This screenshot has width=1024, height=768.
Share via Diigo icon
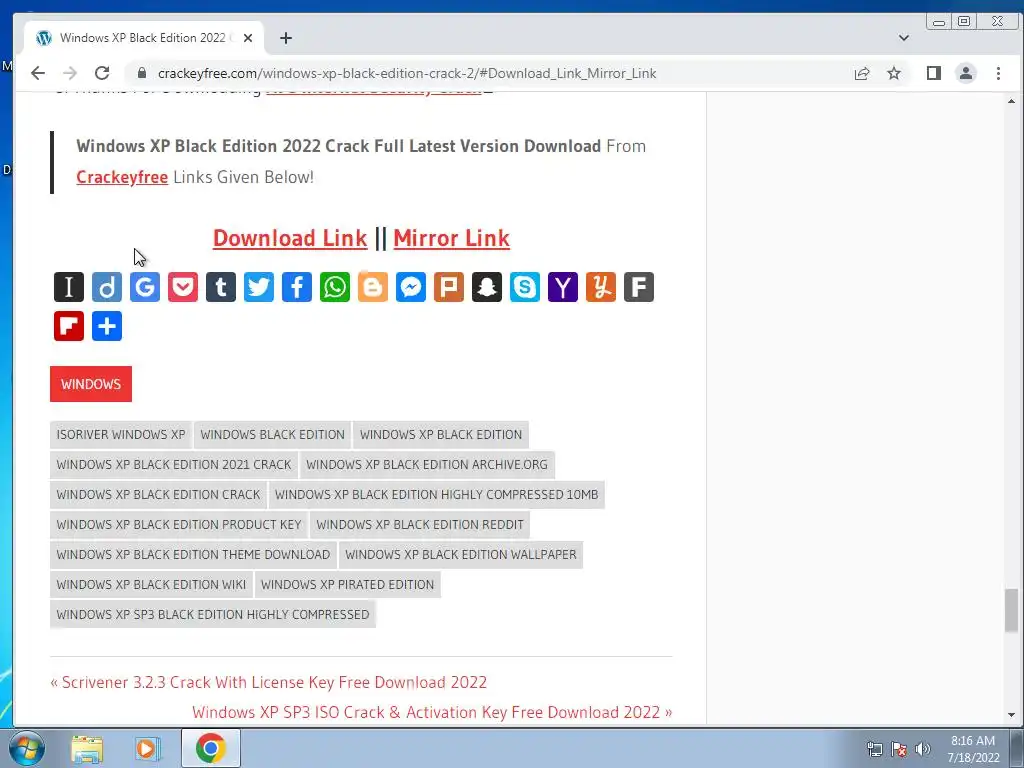click(x=106, y=287)
